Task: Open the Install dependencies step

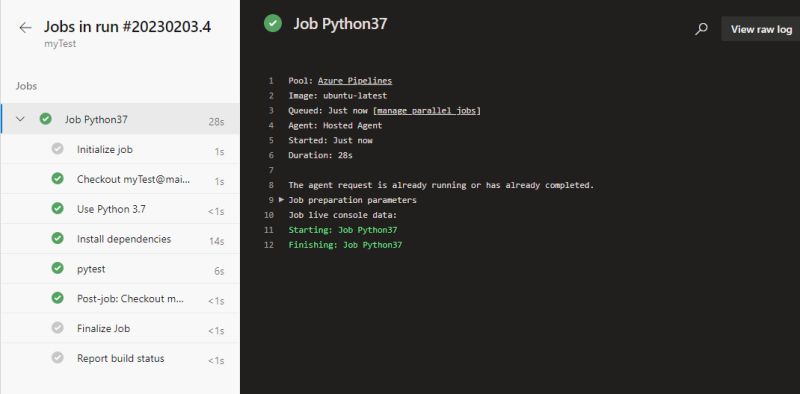Action: [120, 239]
